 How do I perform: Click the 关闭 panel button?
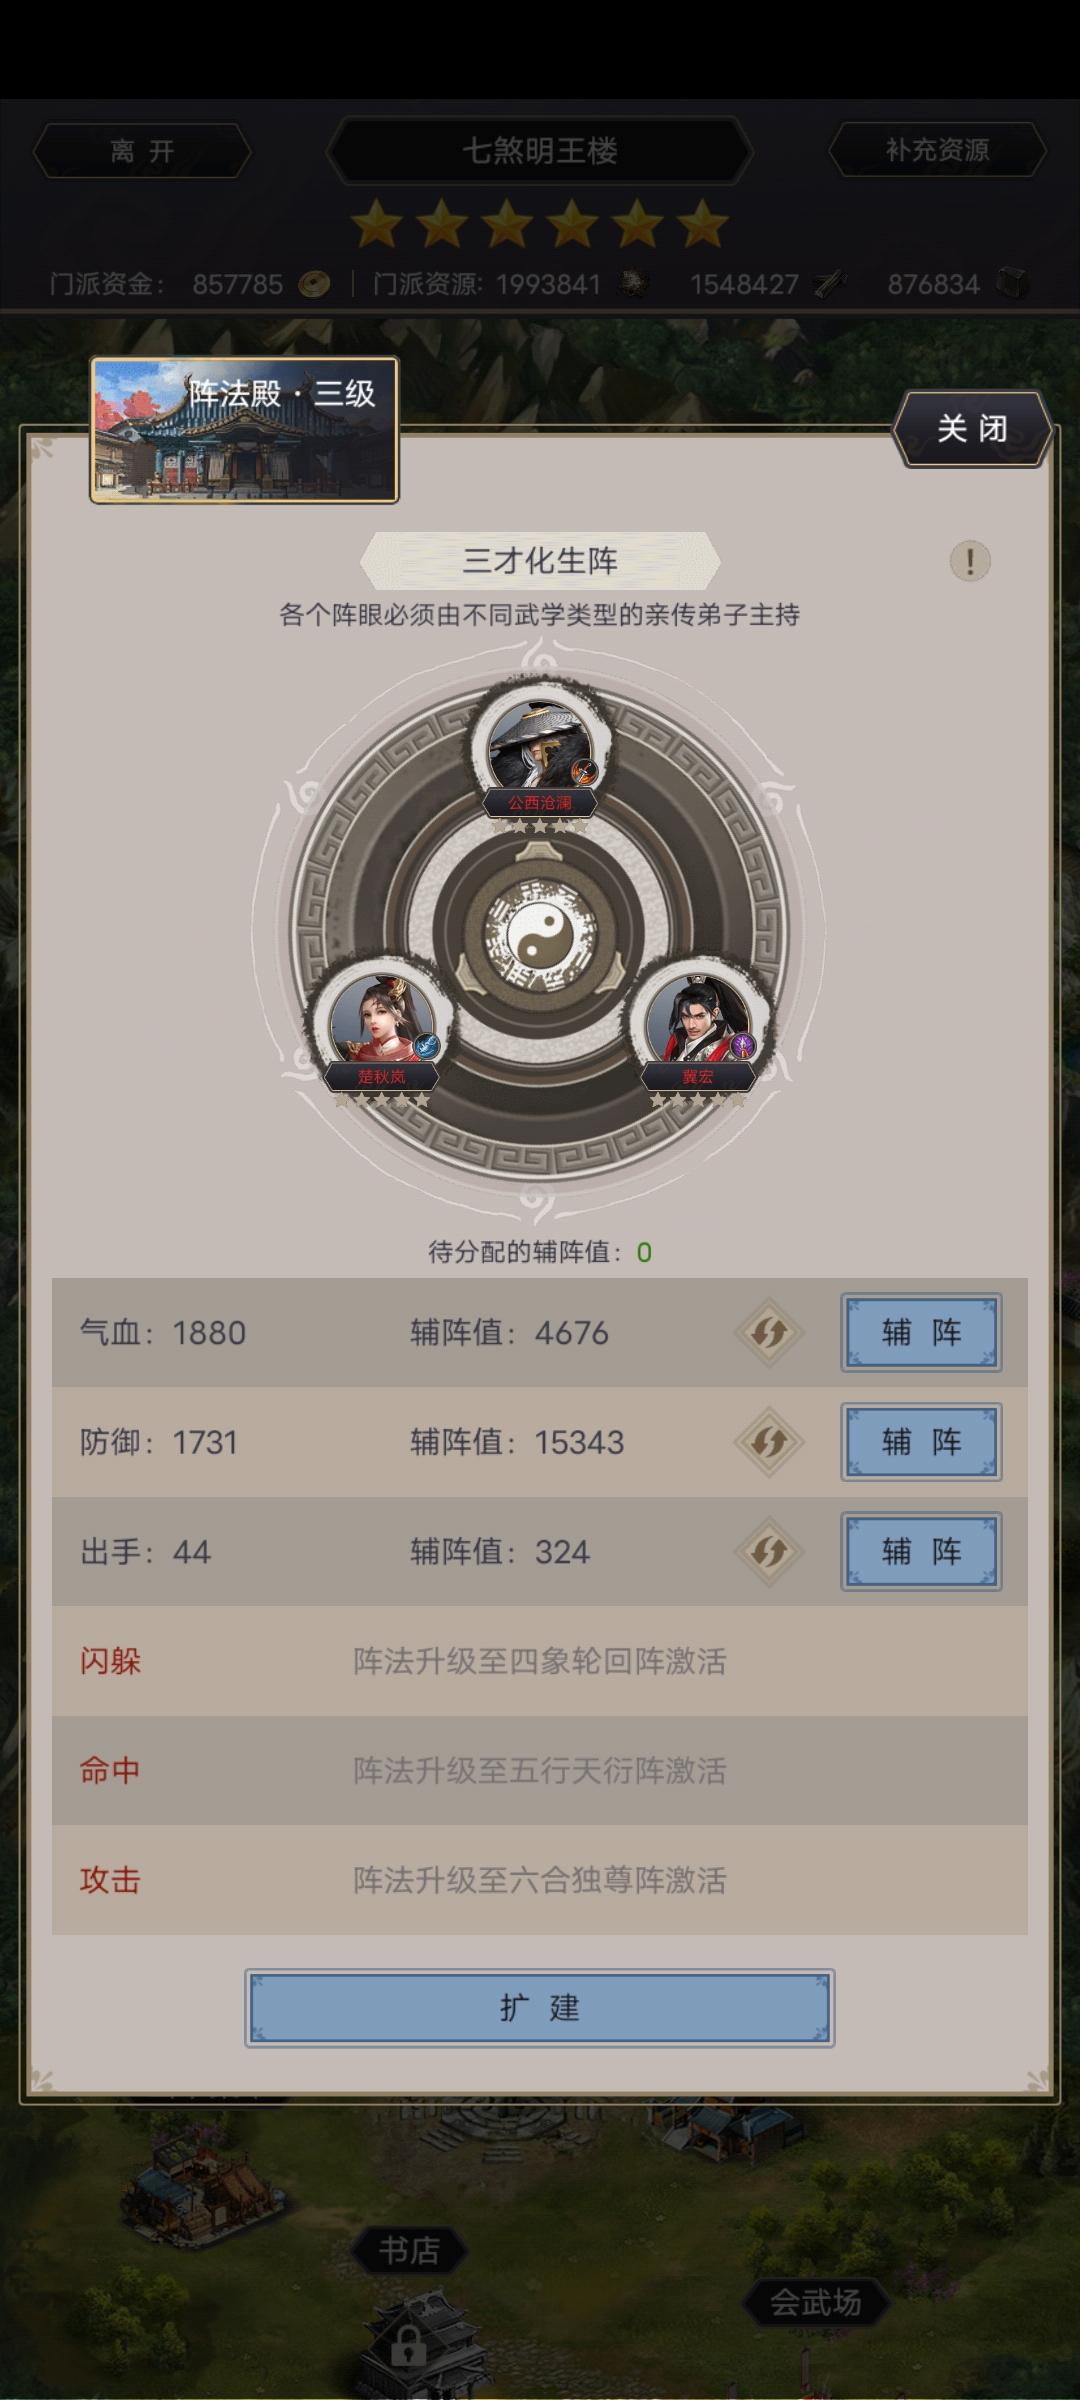point(972,429)
